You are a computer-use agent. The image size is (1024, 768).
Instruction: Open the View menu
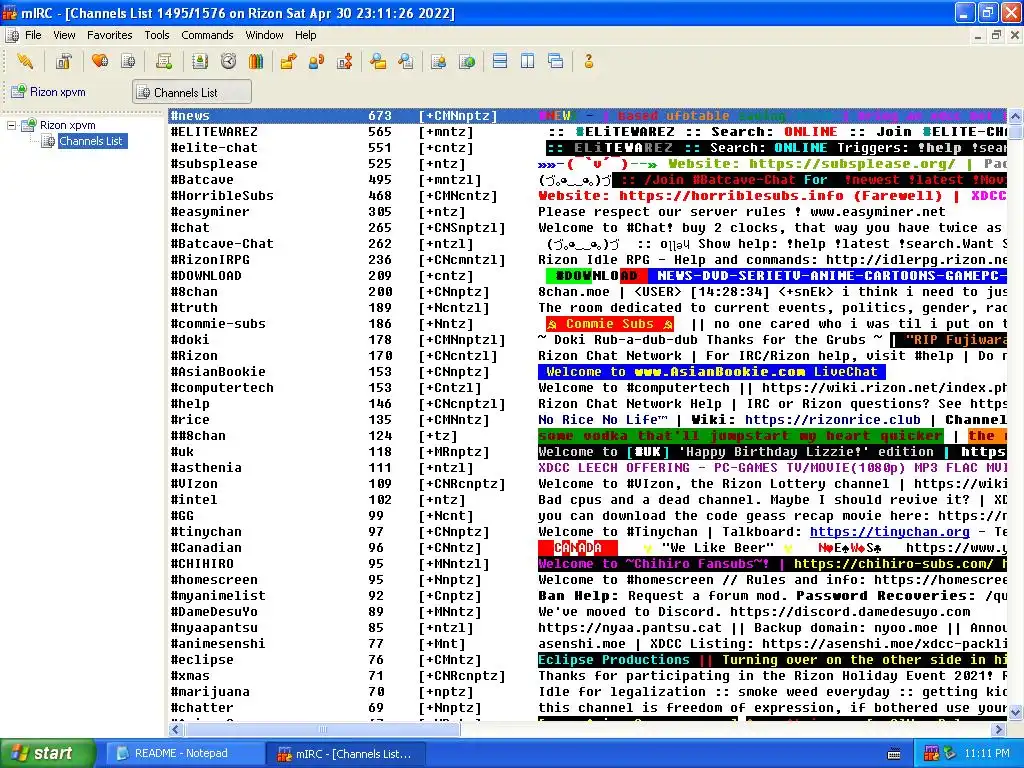(x=64, y=35)
